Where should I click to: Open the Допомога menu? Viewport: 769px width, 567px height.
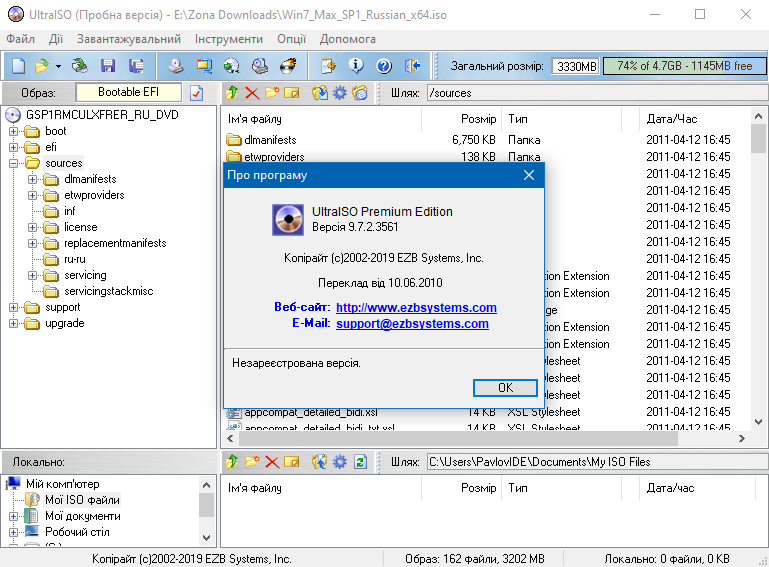pyautogui.click(x=348, y=39)
